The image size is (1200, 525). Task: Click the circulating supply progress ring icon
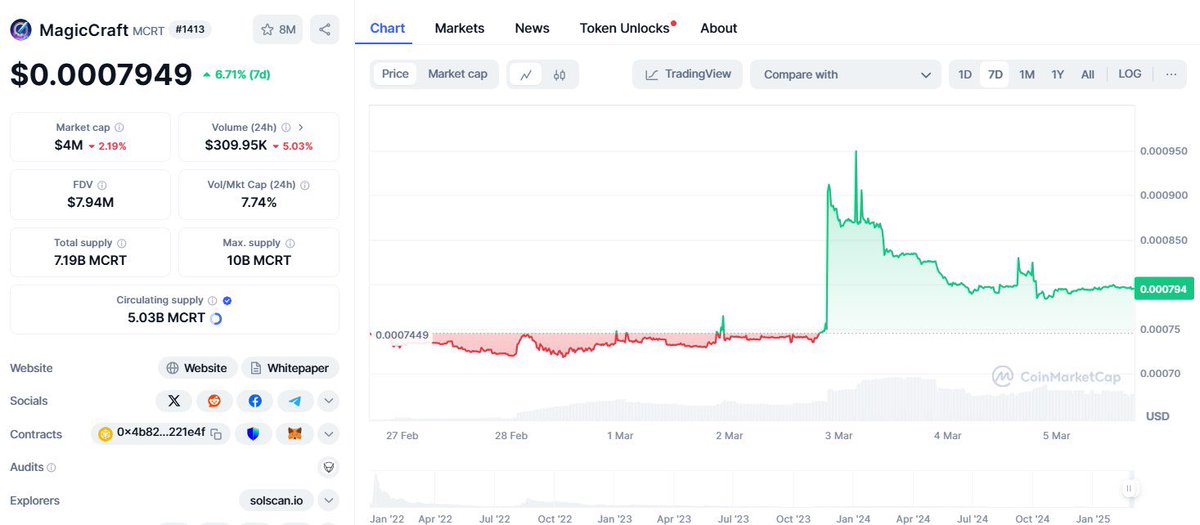click(216, 318)
